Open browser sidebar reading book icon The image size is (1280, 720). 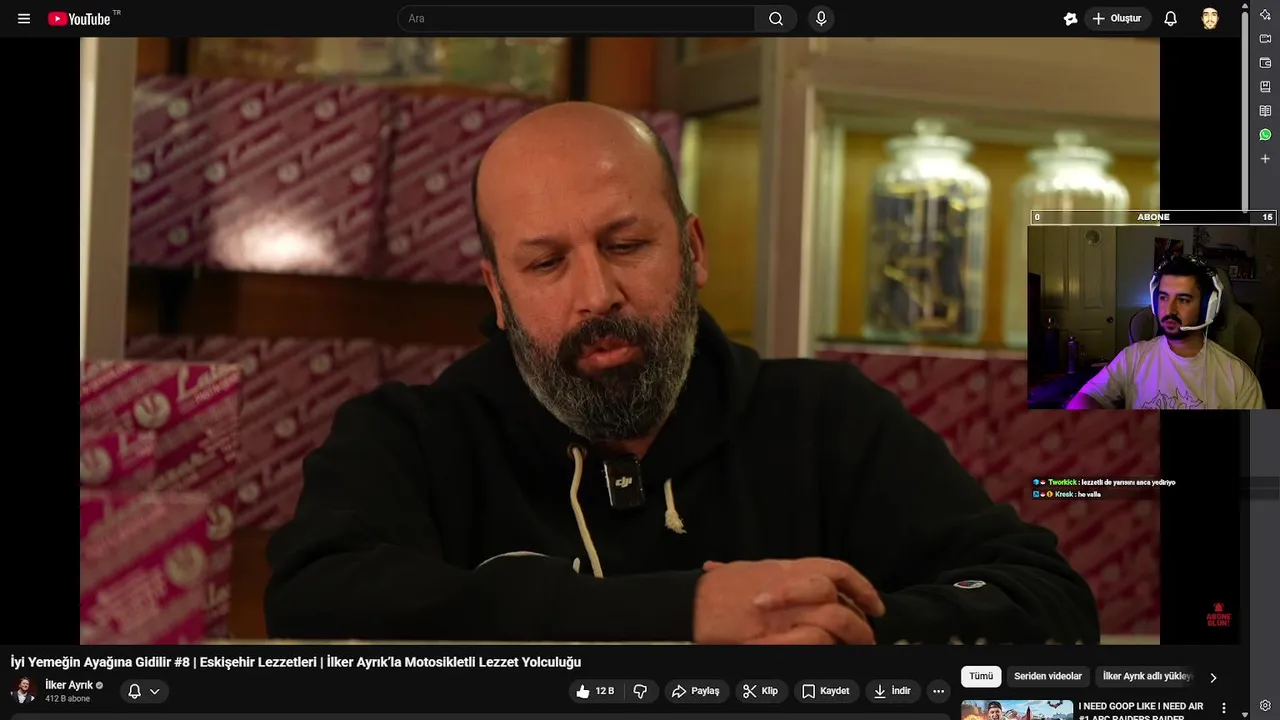1265,111
